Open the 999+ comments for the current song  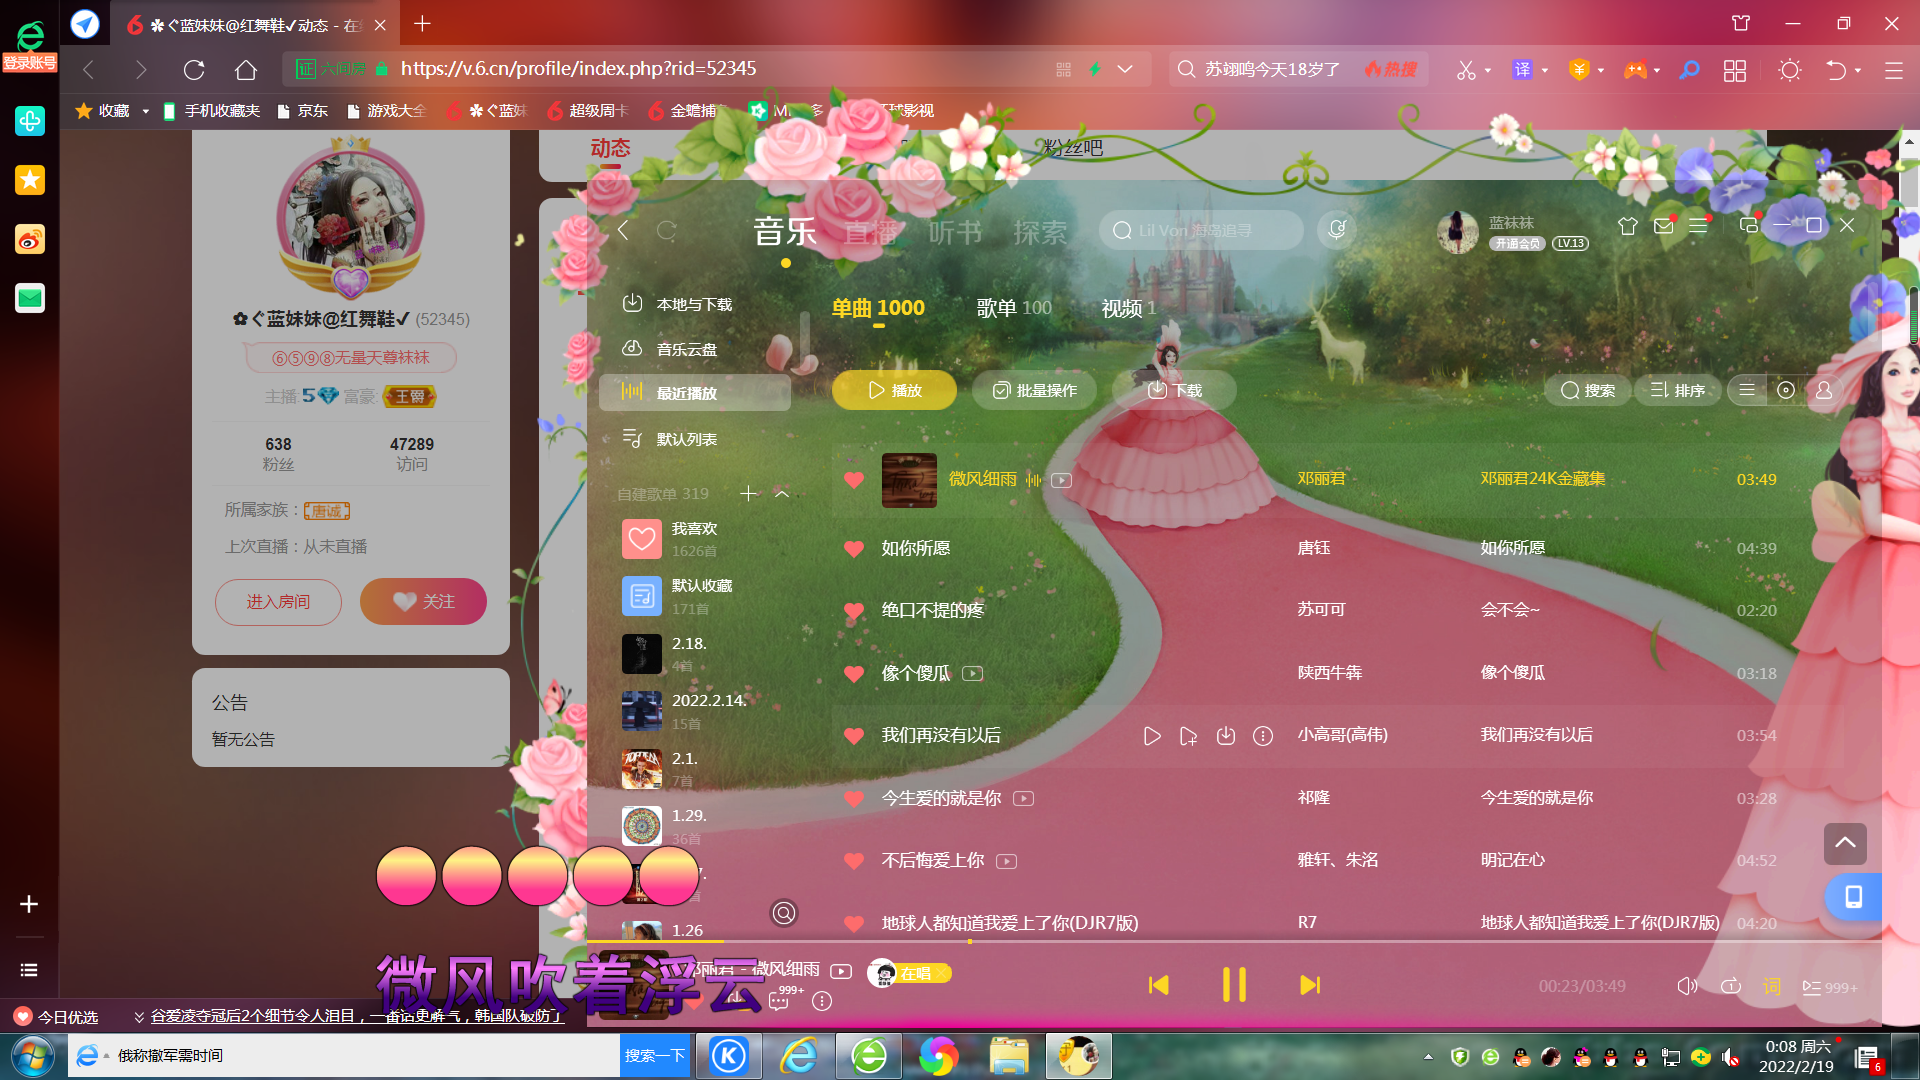coord(786,997)
